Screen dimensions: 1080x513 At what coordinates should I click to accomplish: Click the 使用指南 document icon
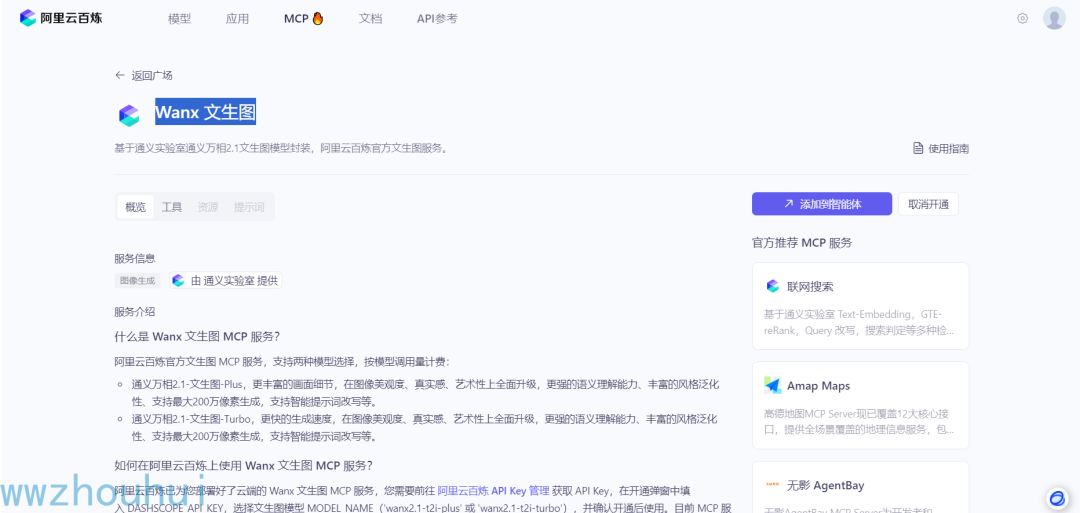point(917,148)
